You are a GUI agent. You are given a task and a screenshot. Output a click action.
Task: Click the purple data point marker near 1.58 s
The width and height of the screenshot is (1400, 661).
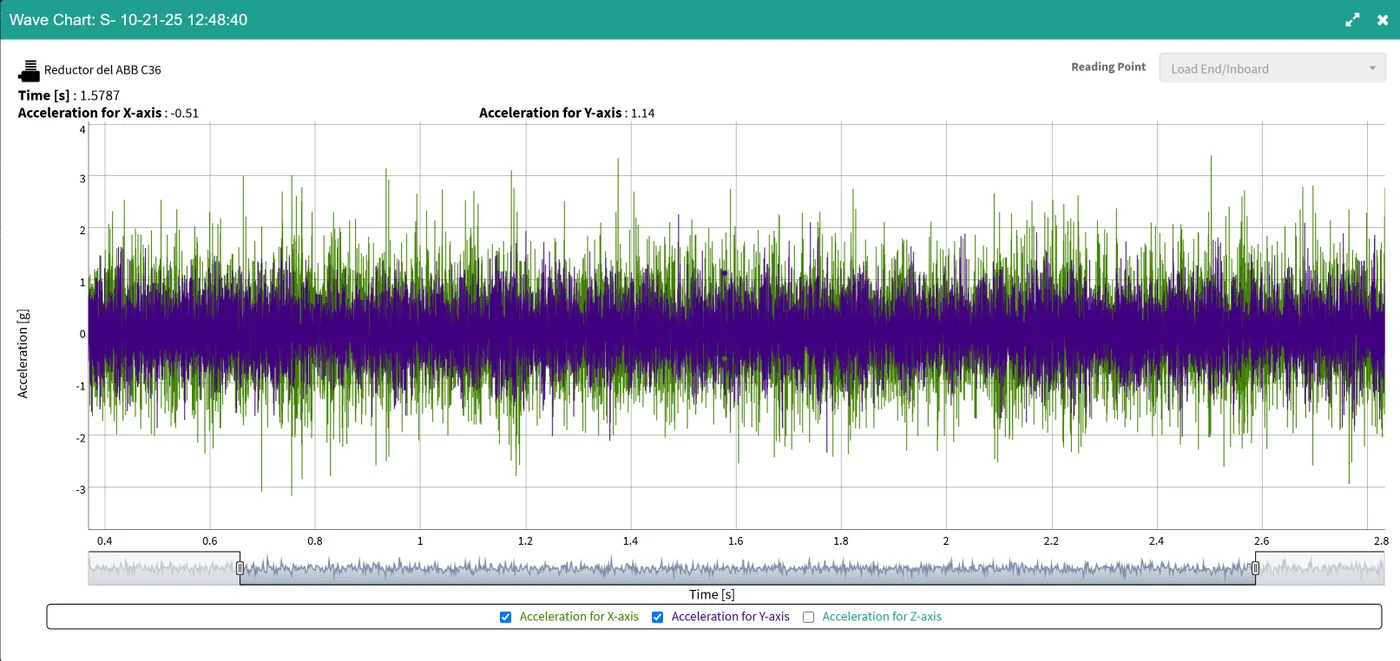tap(724, 273)
